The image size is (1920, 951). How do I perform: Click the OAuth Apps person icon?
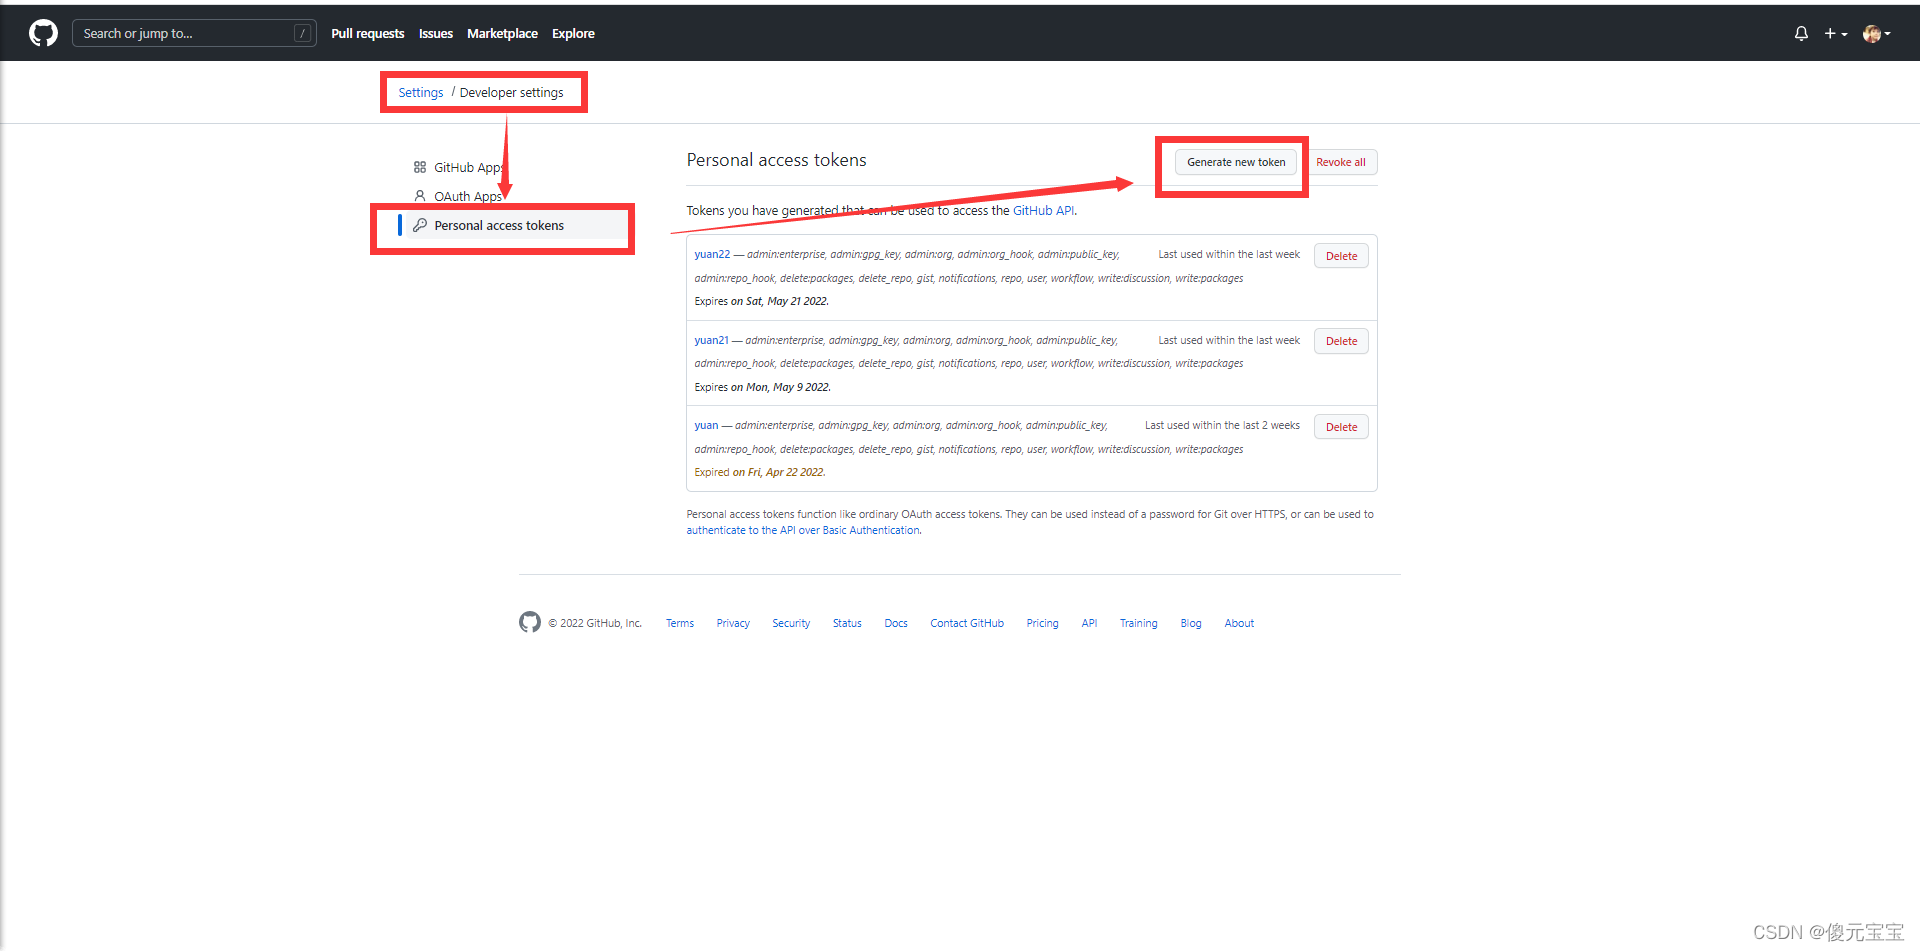pos(420,196)
